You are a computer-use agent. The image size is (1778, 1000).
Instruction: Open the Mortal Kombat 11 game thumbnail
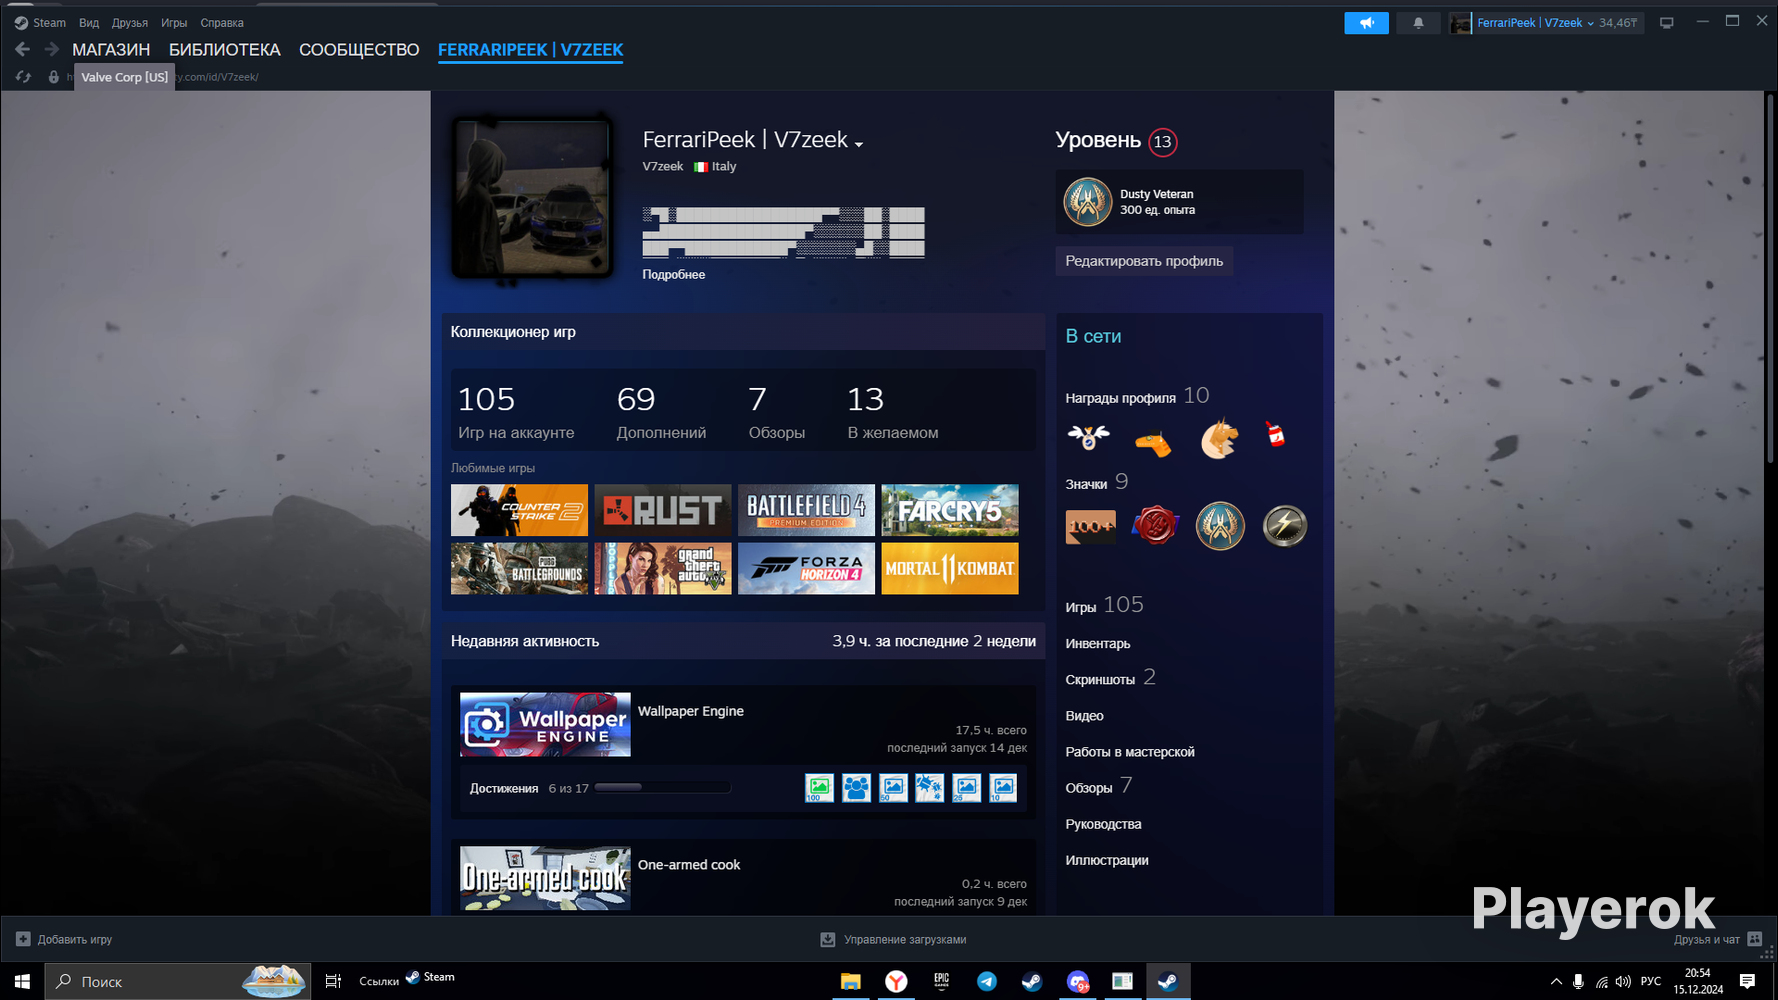click(x=950, y=568)
